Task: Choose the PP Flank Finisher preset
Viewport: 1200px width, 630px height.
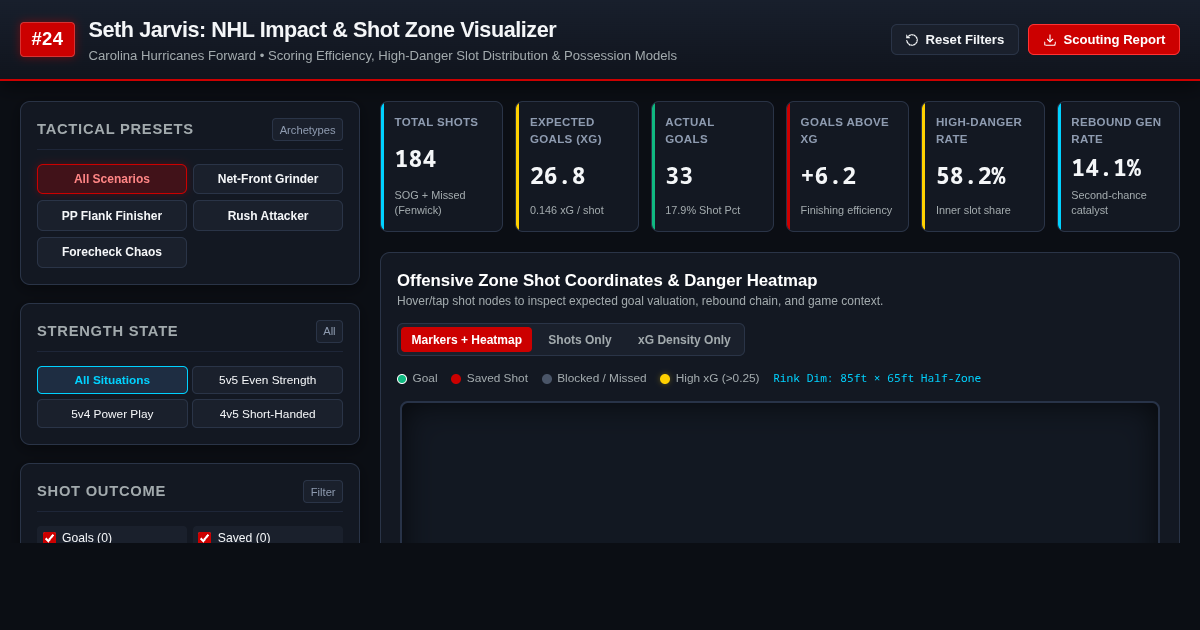Action: 112,216
